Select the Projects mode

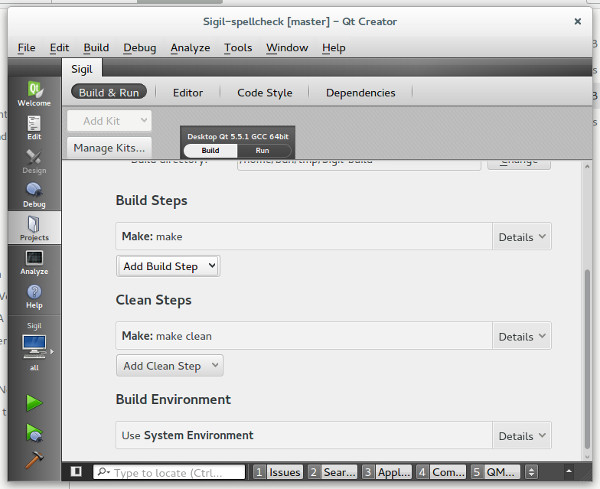(x=34, y=228)
